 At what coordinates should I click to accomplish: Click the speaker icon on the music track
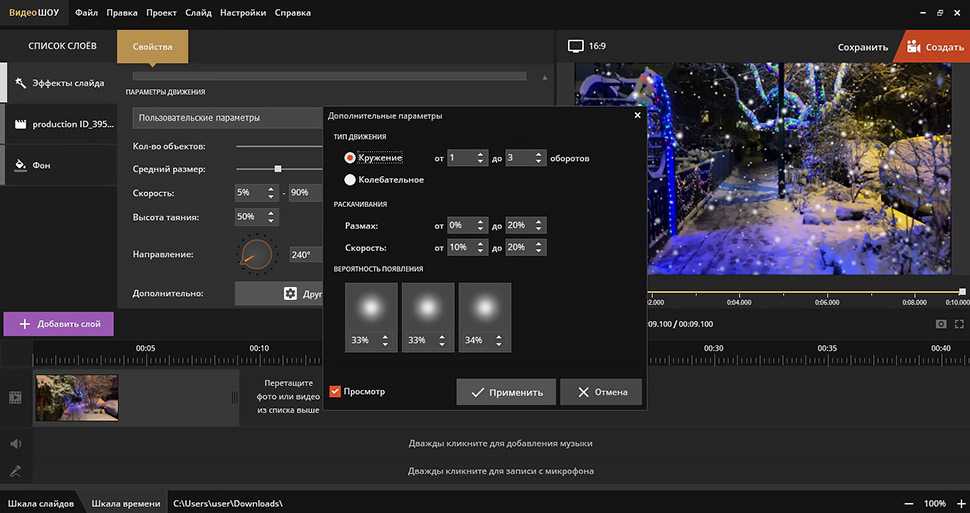point(16,443)
